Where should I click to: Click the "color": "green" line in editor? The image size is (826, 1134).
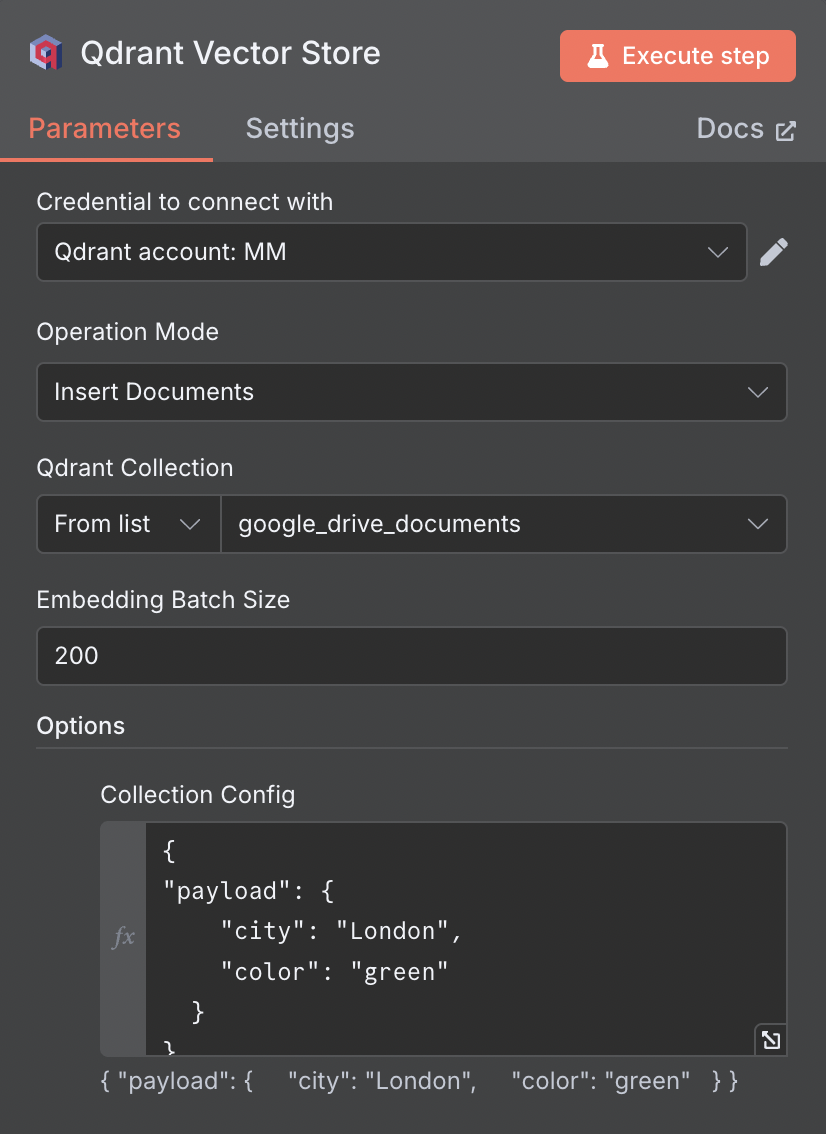[x=334, y=971]
